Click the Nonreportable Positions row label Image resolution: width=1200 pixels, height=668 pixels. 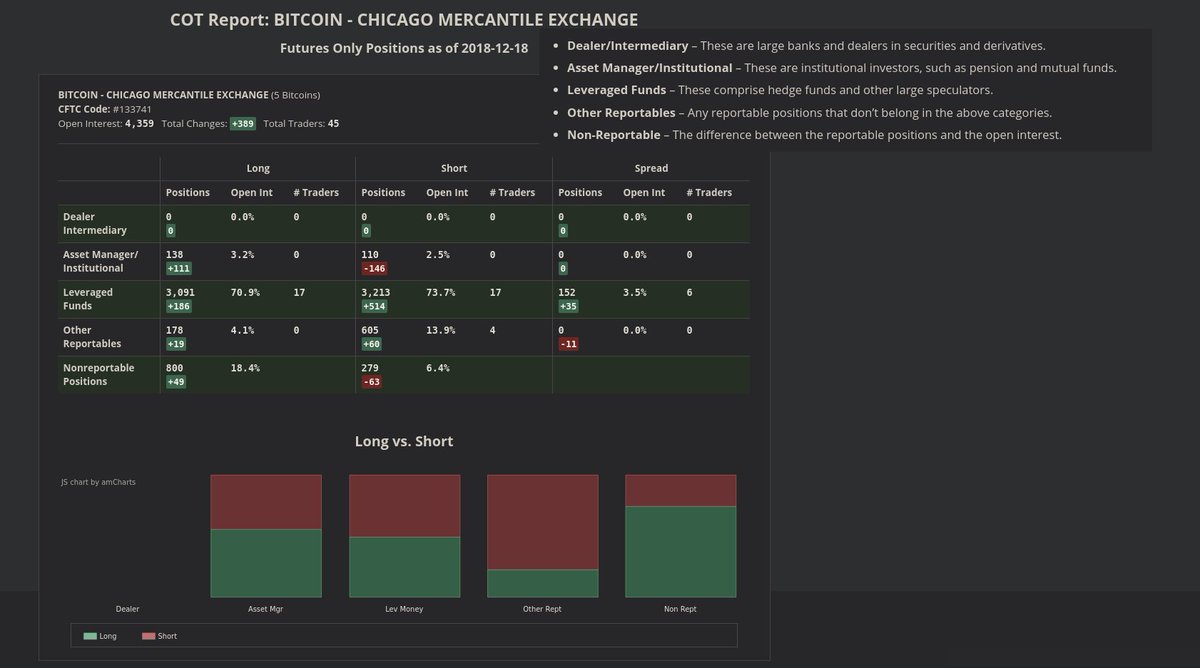click(x=98, y=374)
